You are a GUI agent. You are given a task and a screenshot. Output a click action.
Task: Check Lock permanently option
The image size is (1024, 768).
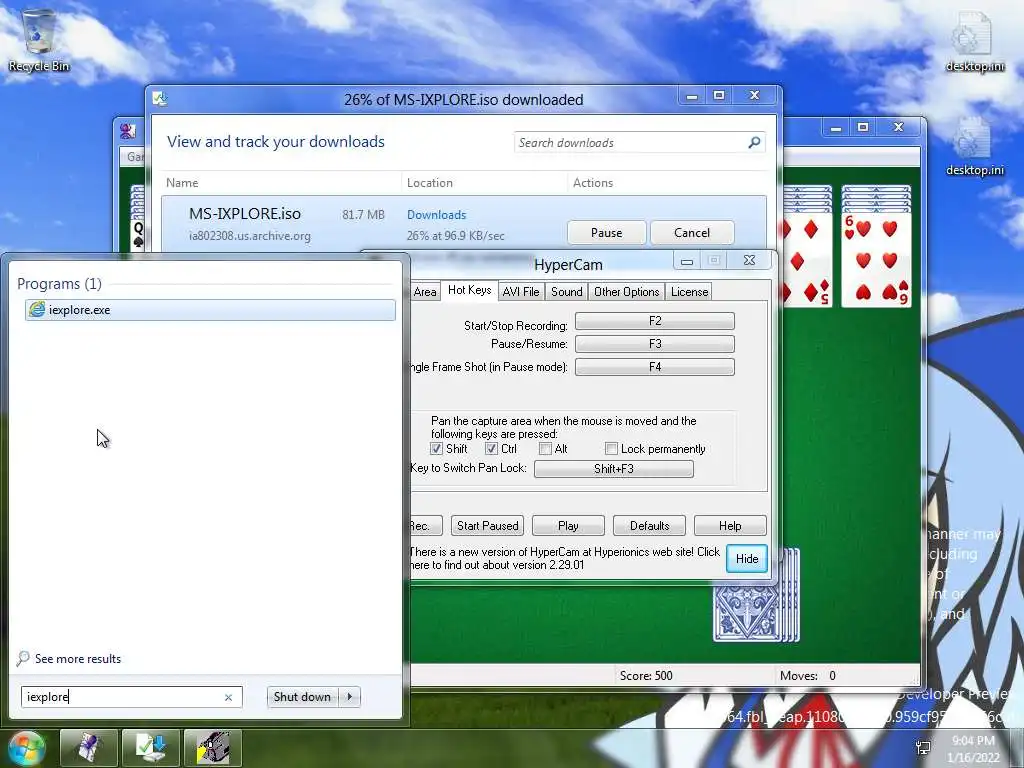tap(611, 449)
